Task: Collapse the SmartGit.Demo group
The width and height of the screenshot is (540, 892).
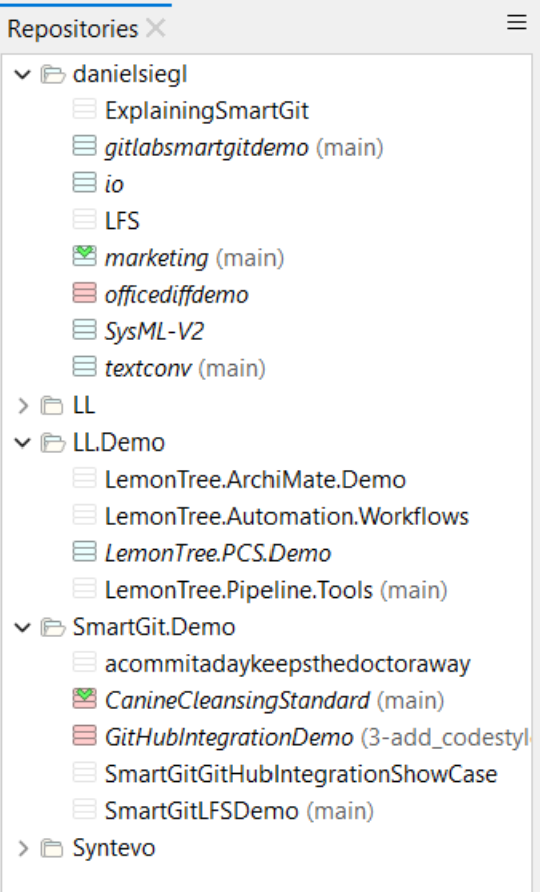Action: point(22,627)
